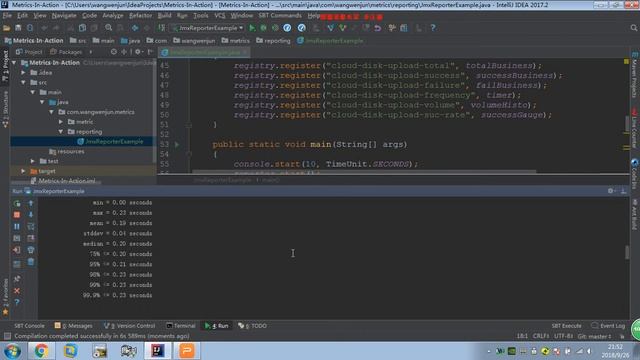Toggle the Structure tool window stripe
This screenshot has height=360, width=640.
[x=5, y=109]
